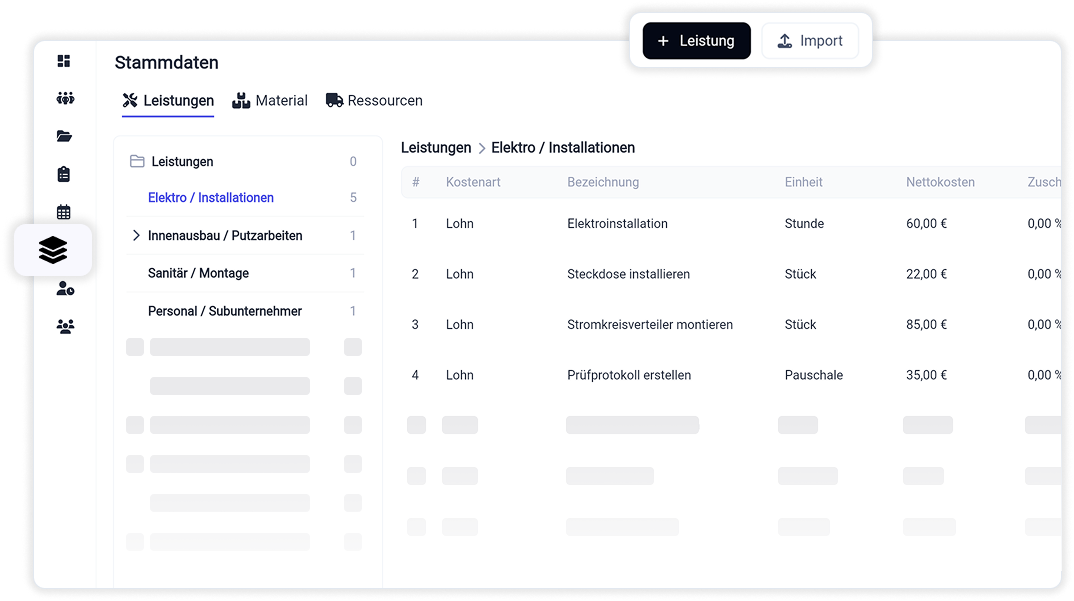Open the open-folder projects icon in sidebar

coord(65,136)
